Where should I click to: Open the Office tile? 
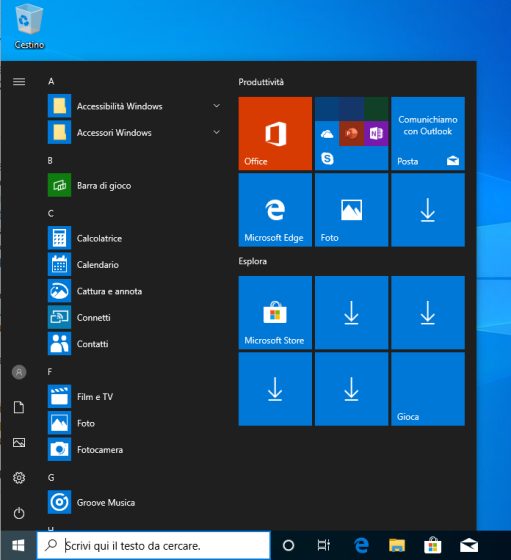click(275, 133)
